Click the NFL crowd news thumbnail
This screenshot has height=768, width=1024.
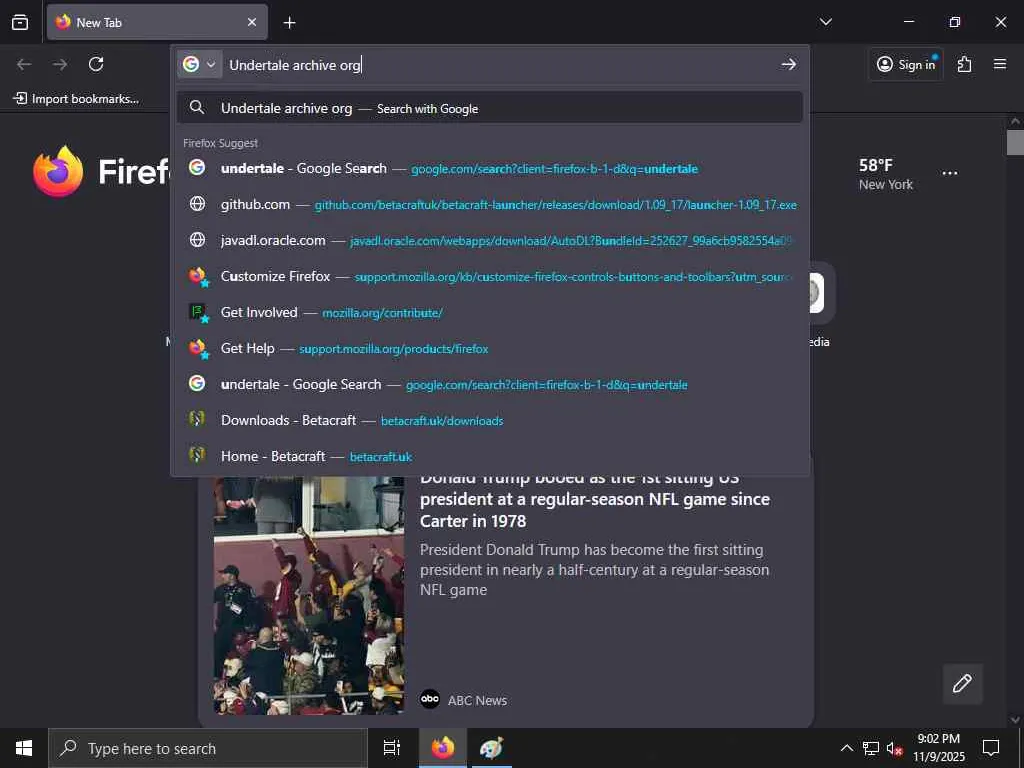pyautogui.click(x=309, y=596)
